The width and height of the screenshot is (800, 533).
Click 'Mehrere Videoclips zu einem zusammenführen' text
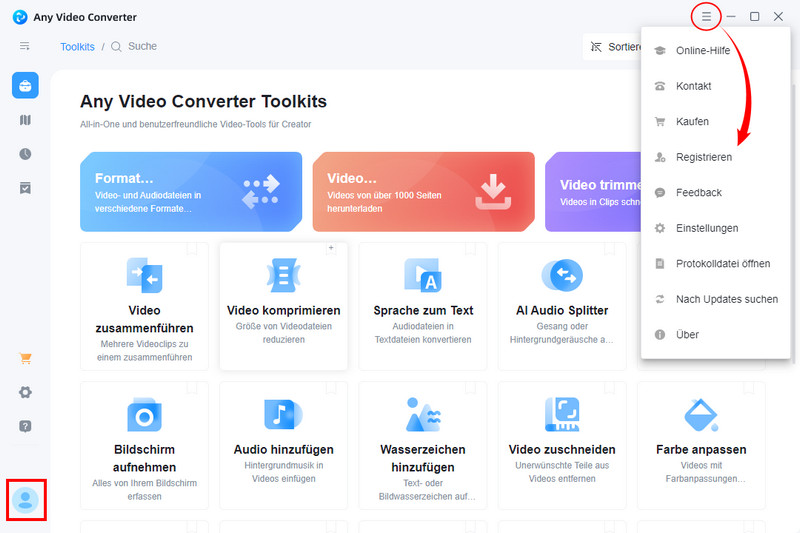tap(144, 351)
